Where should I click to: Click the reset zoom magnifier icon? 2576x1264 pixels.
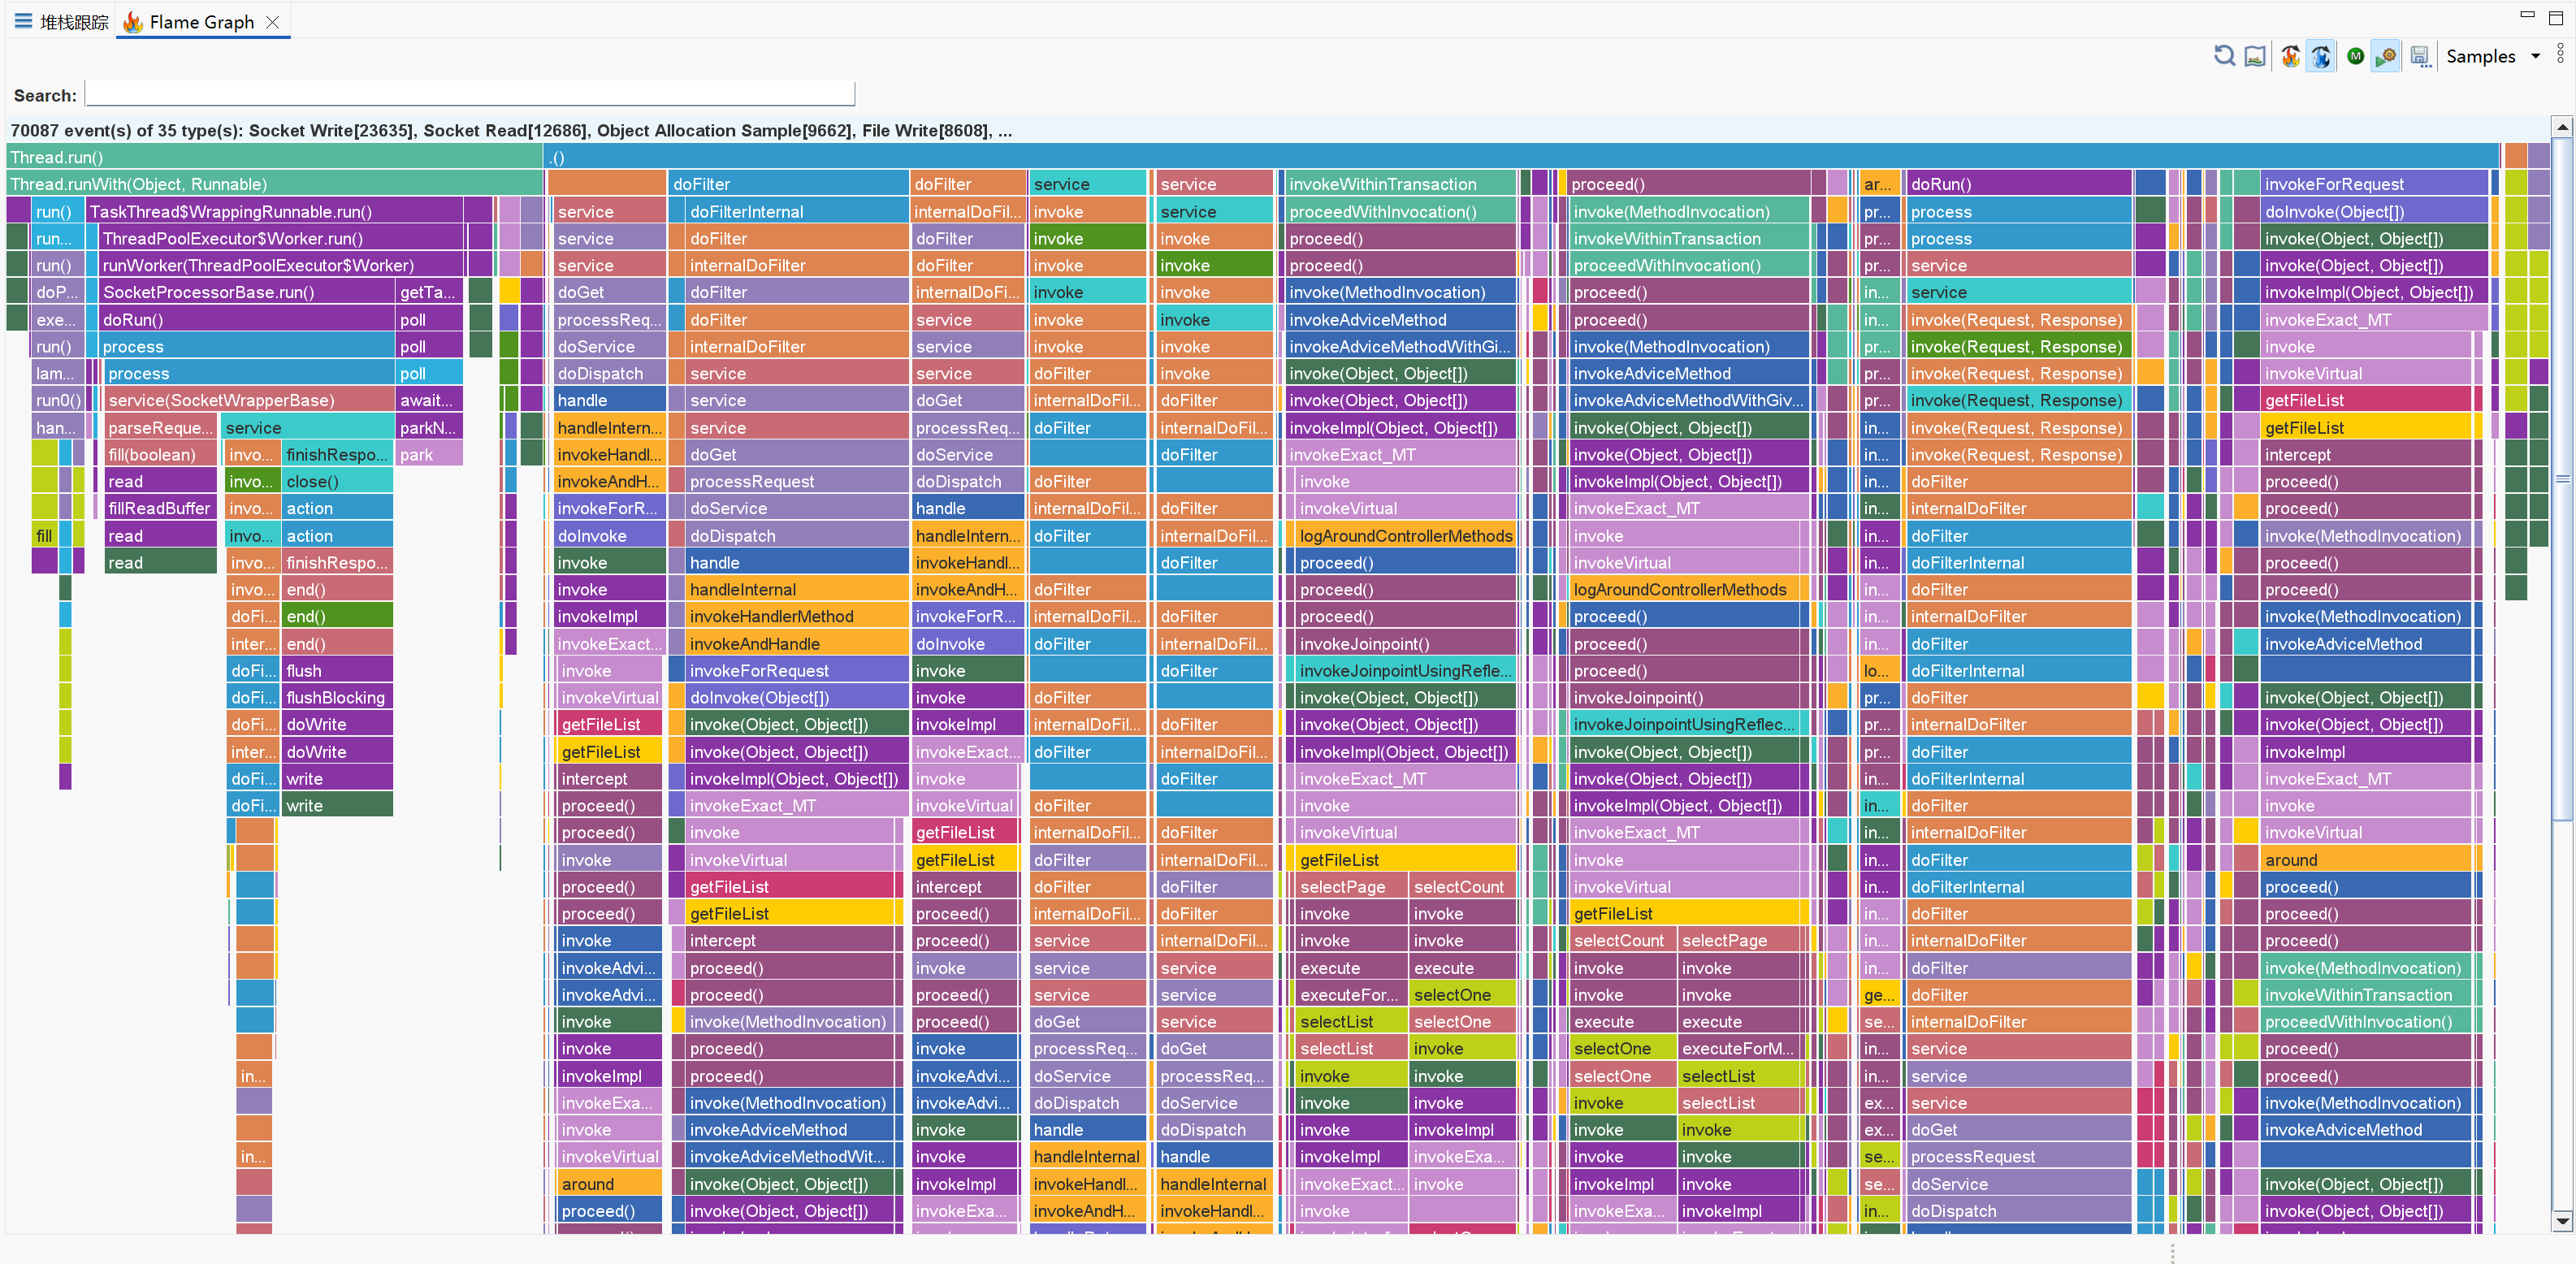coord(2224,56)
